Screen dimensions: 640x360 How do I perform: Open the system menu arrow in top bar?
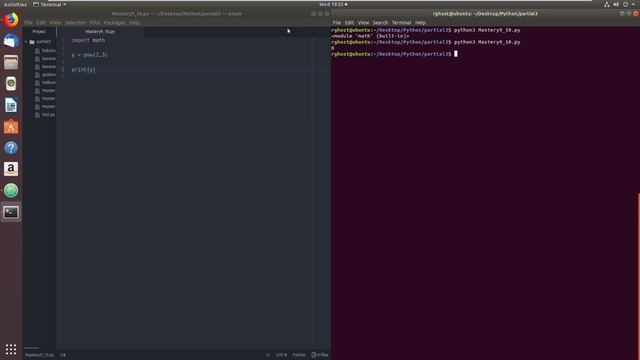coord(633,4)
